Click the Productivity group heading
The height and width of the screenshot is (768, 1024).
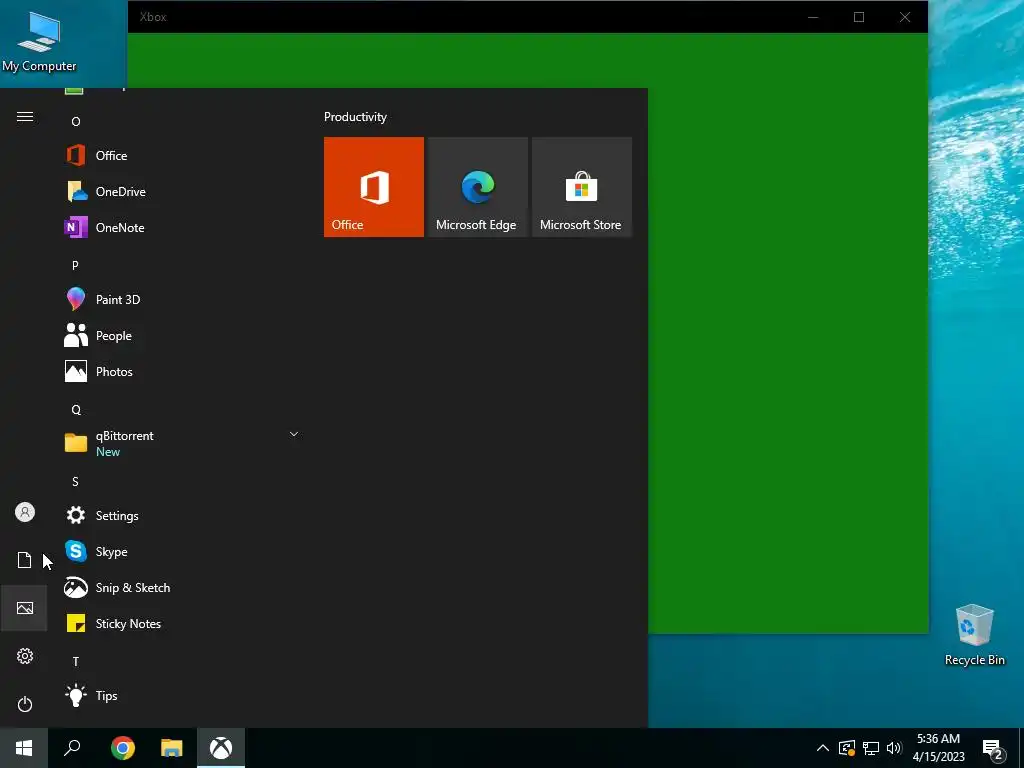355,117
